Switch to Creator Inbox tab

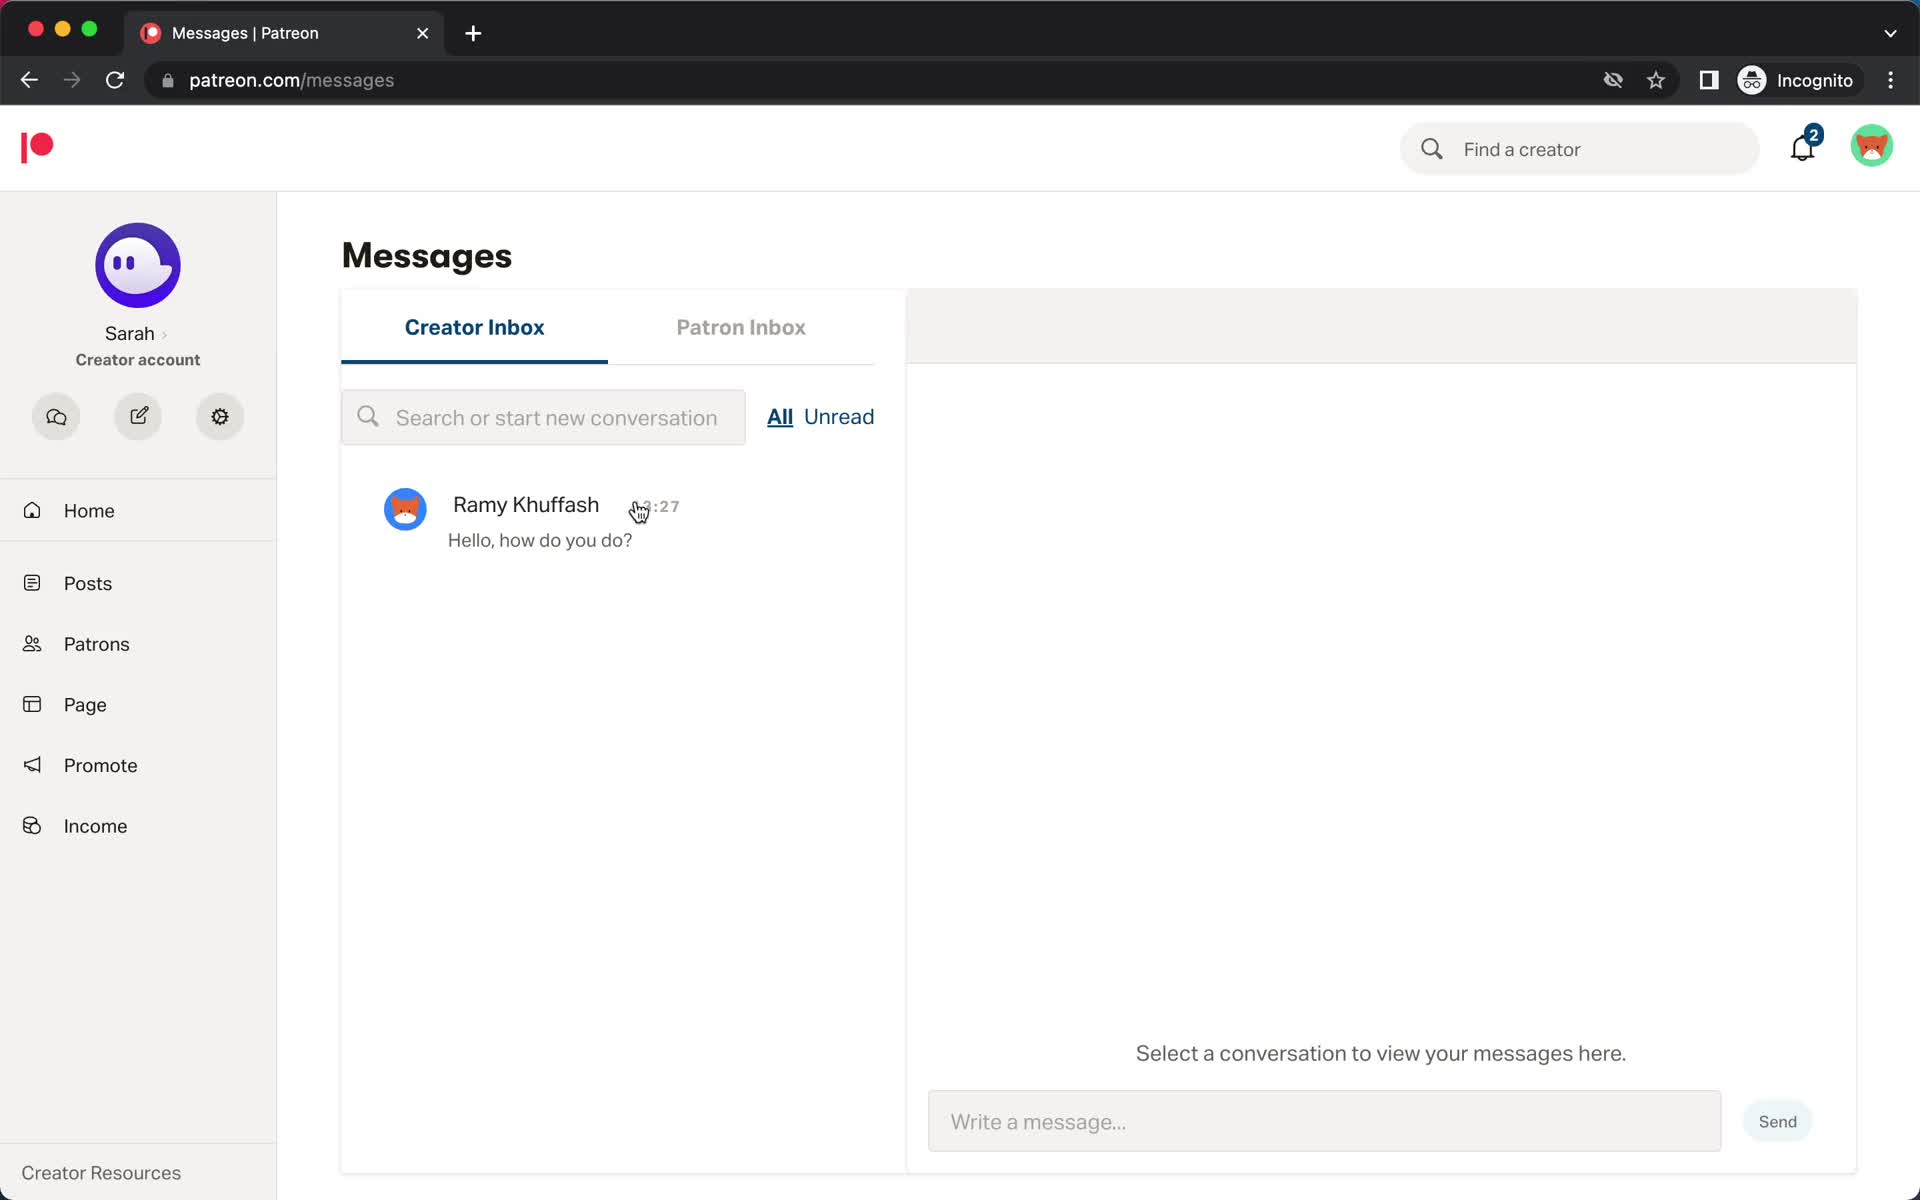474,328
